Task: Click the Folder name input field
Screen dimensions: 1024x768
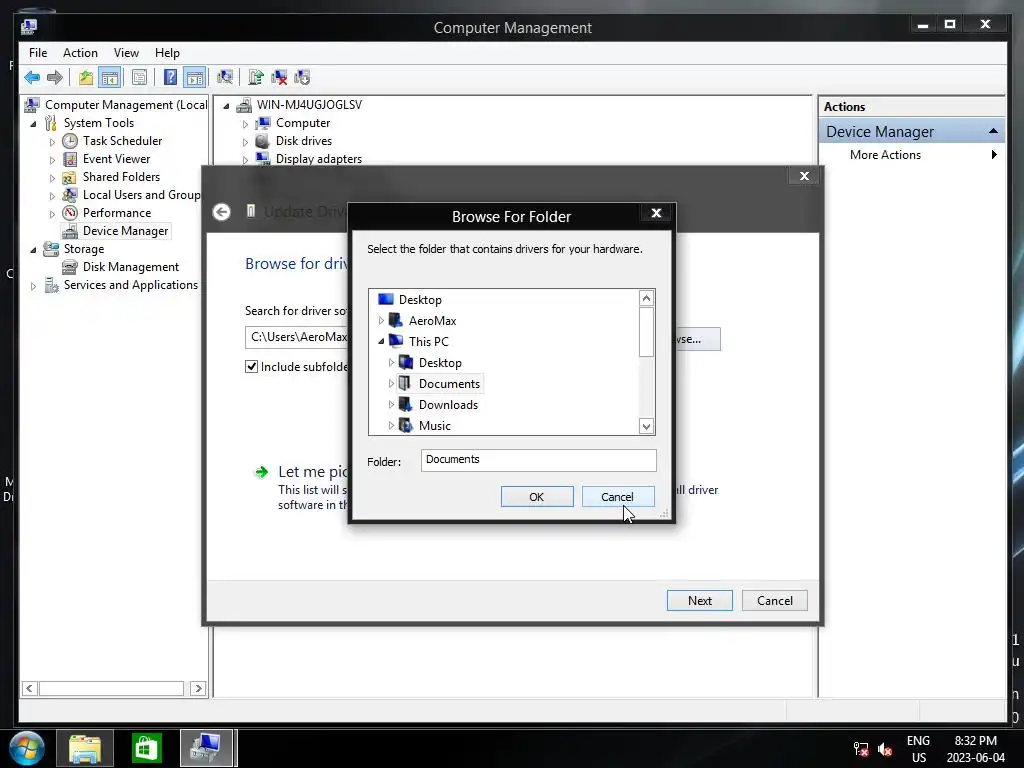Action: click(x=539, y=460)
